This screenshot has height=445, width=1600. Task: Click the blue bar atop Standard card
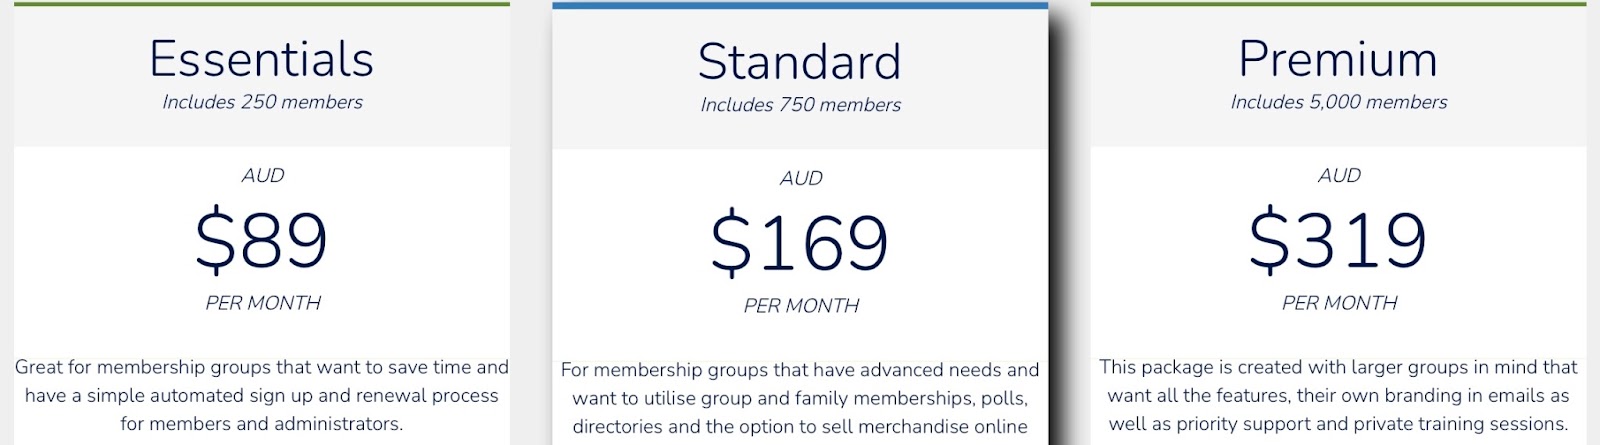click(800, 5)
